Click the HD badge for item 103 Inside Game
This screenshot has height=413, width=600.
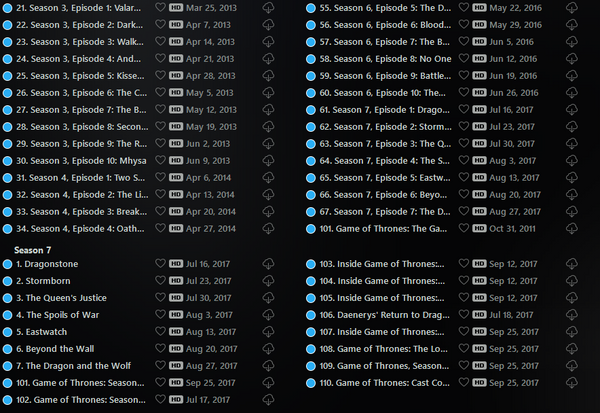479,263
